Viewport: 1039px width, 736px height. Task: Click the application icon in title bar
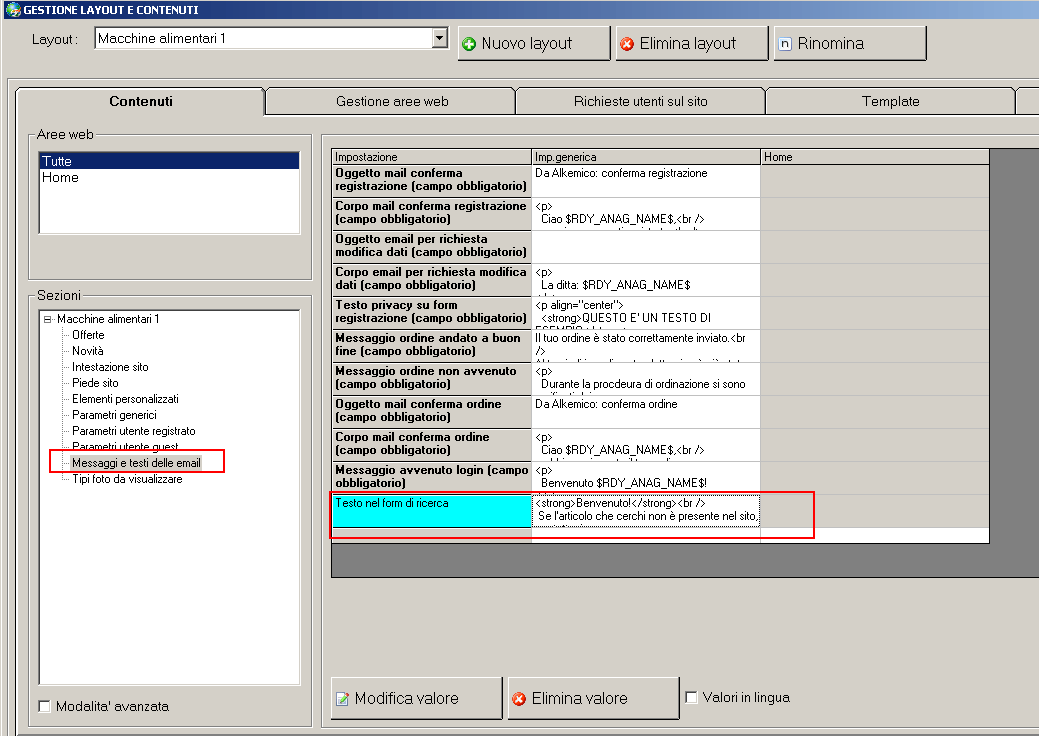(13, 9)
